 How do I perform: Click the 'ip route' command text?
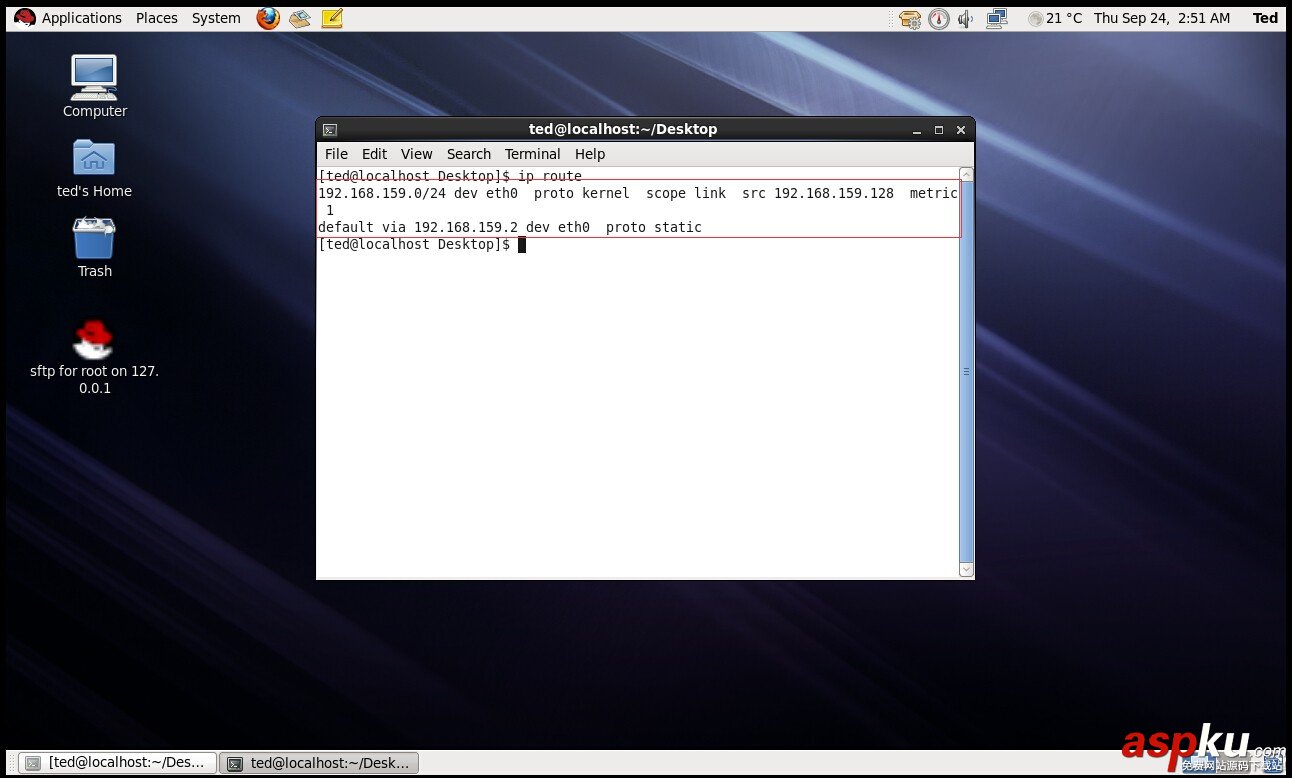click(x=550, y=176)
